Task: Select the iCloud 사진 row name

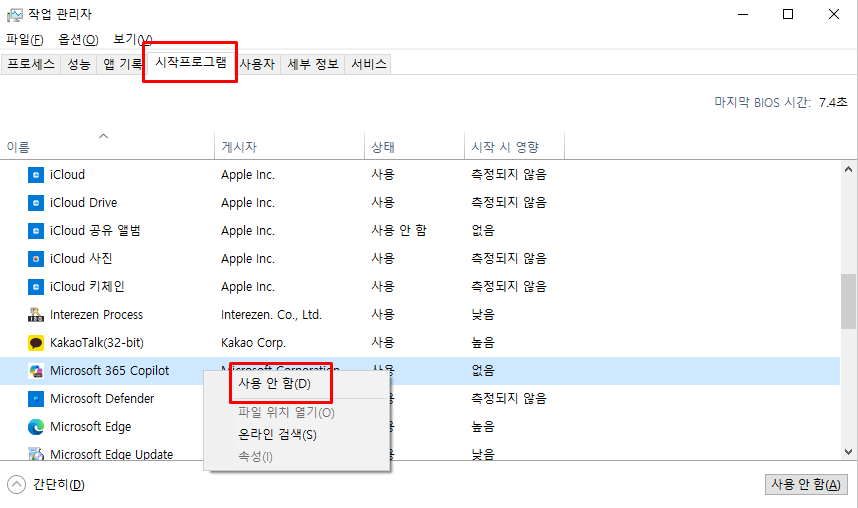Action: 81,258
